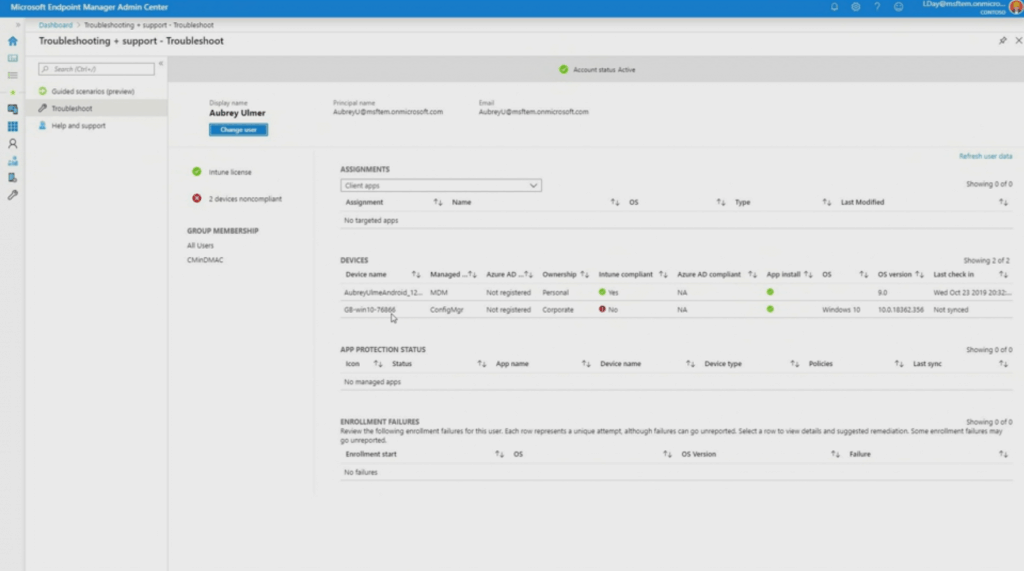This screenshot has height=571, width=1024.
Task: Open the notifications bell icon
Action: 834,7
